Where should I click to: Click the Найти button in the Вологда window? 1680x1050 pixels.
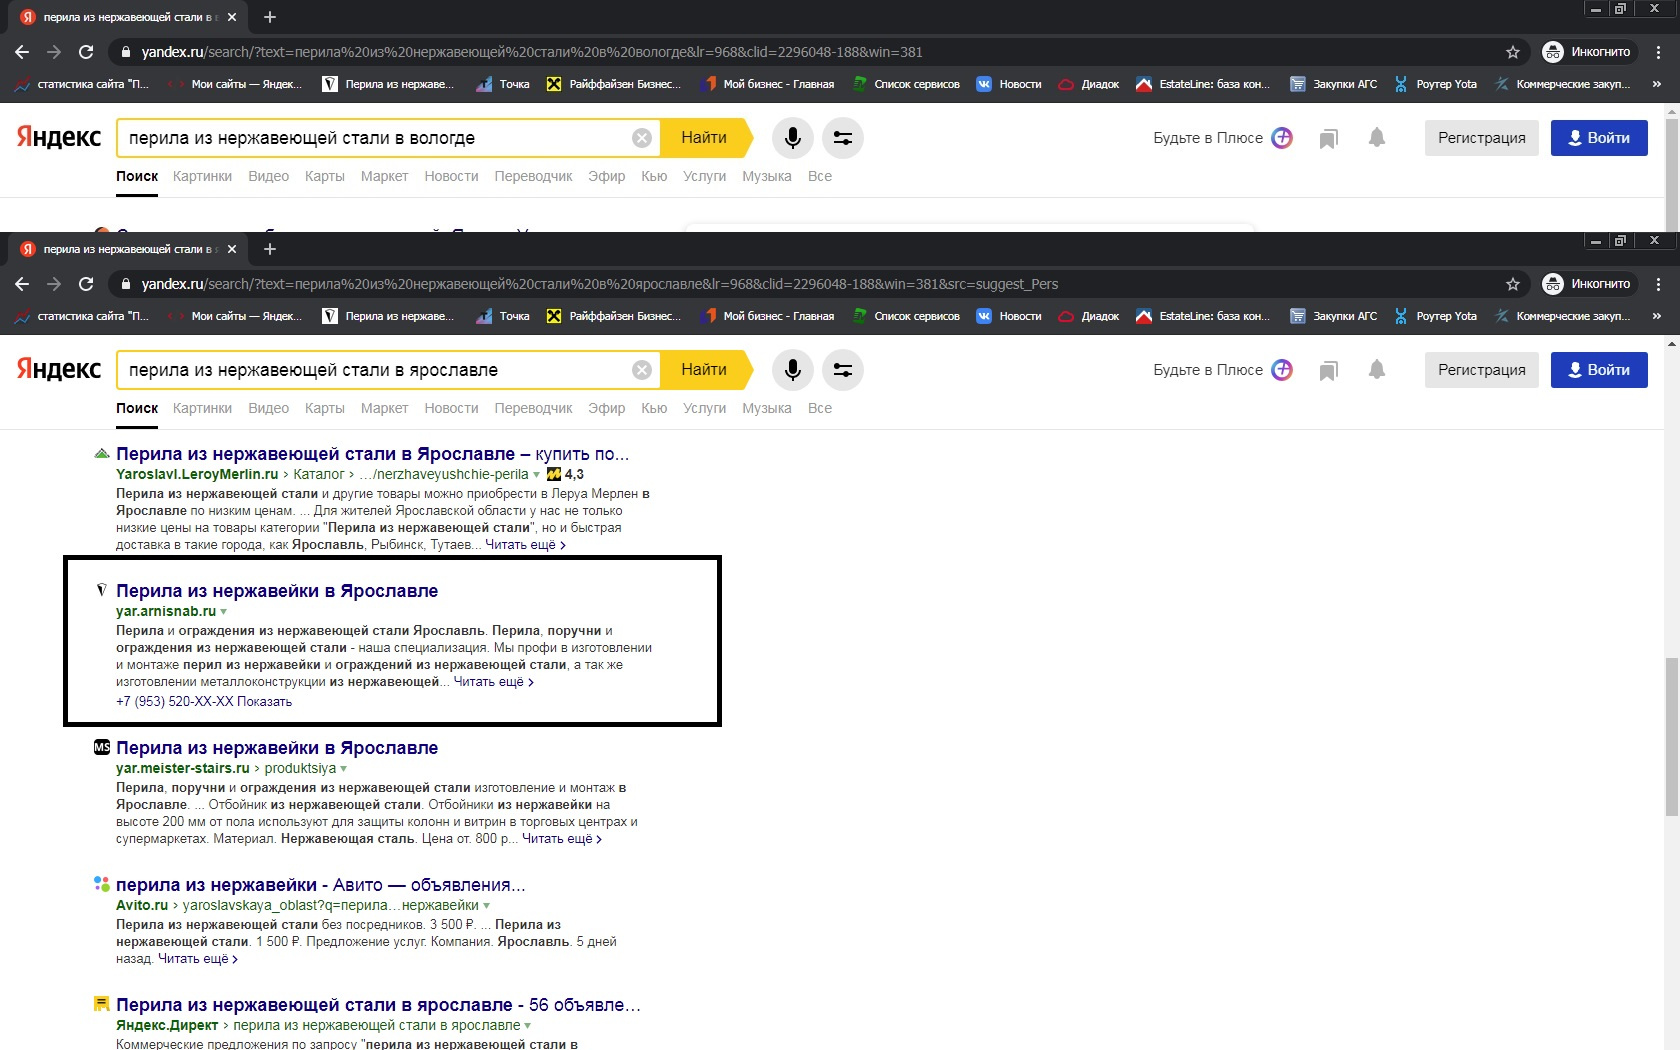pyautogui.click(x=706, y=138)
